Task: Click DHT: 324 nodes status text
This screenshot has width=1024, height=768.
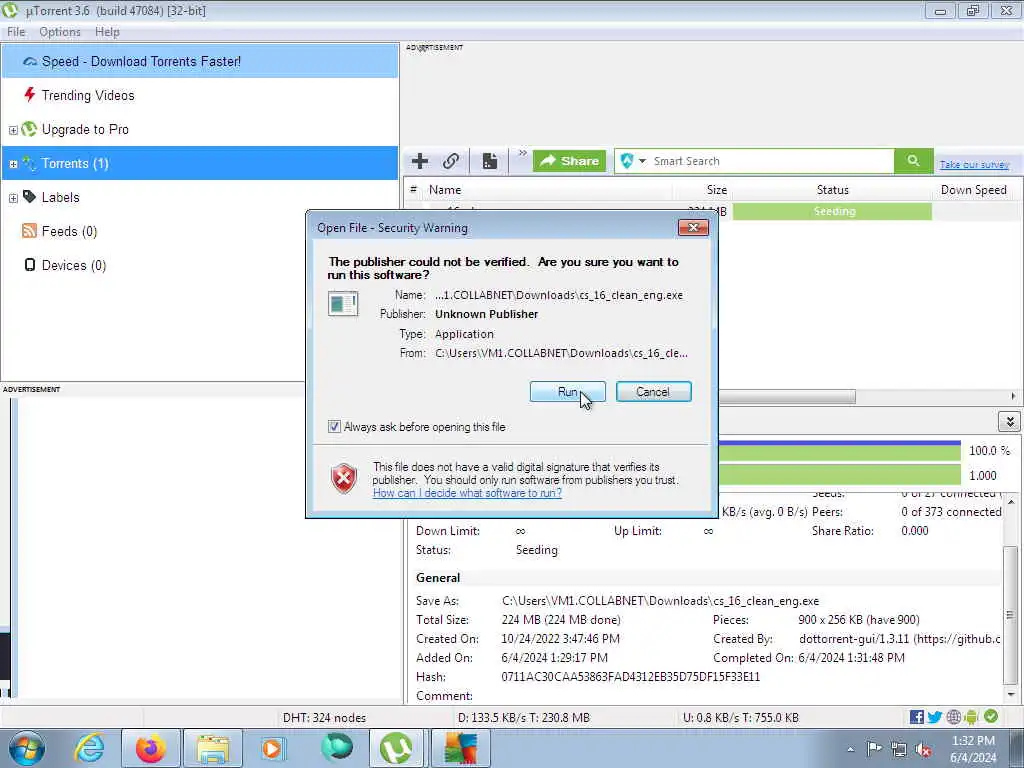Action: pyautogui.click(x=324, y=718)
